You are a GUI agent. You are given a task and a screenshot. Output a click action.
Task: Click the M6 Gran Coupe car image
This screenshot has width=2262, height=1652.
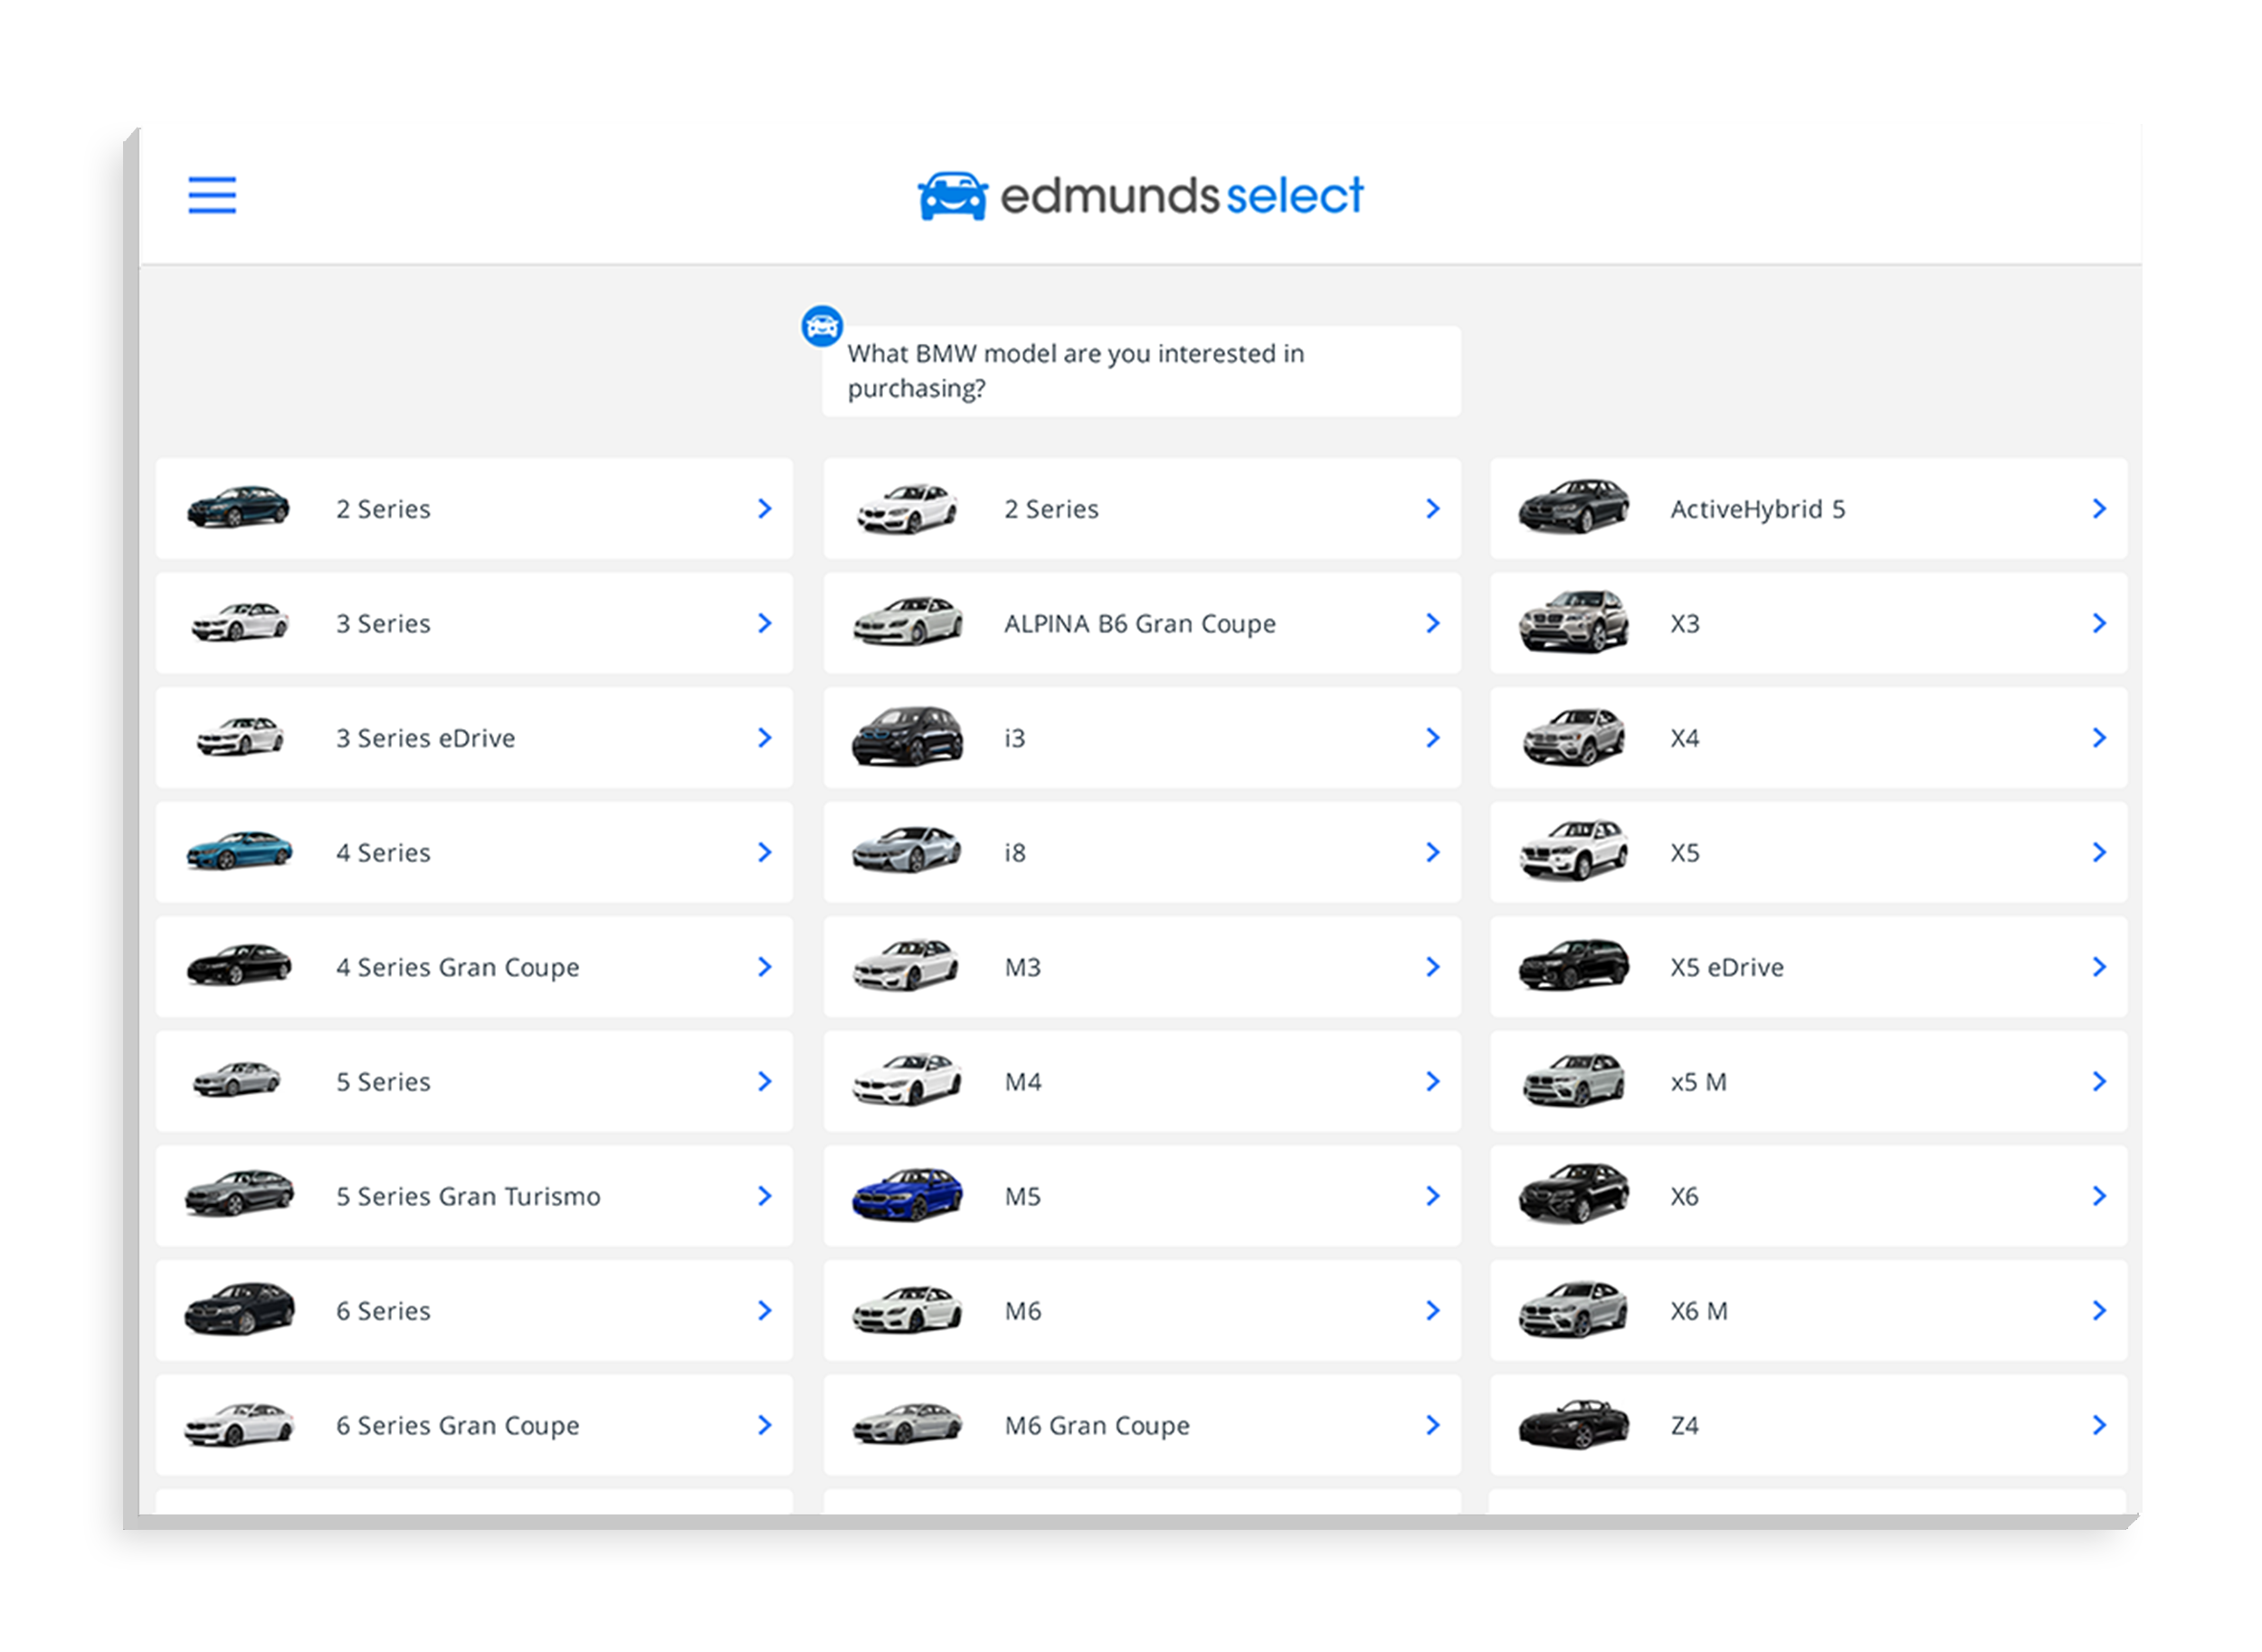907,1424
